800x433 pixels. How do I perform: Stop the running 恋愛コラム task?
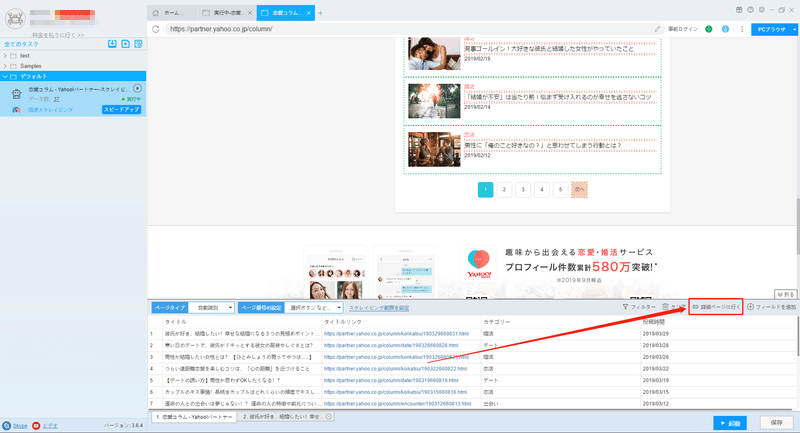(x=137, y=88)
